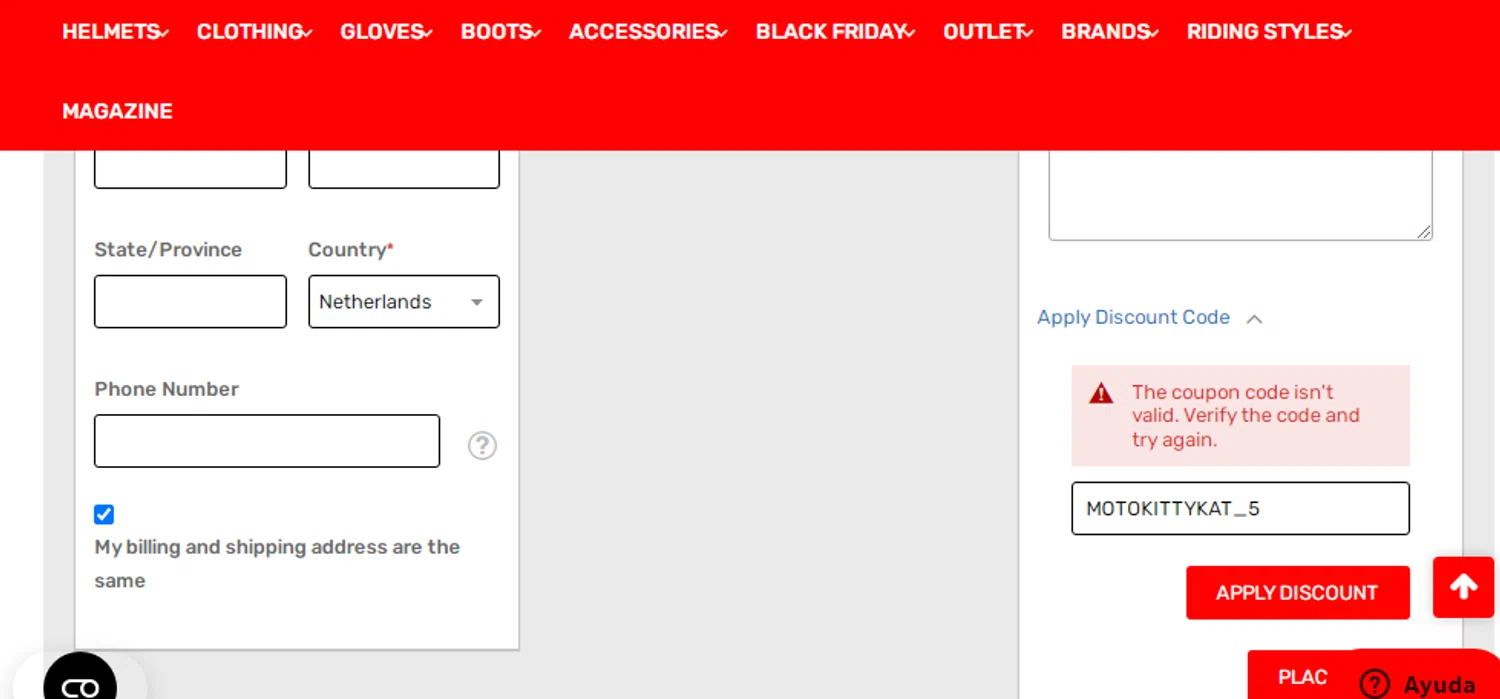Open the Gloves menu

pyautogui.click(x=386, y=32)
